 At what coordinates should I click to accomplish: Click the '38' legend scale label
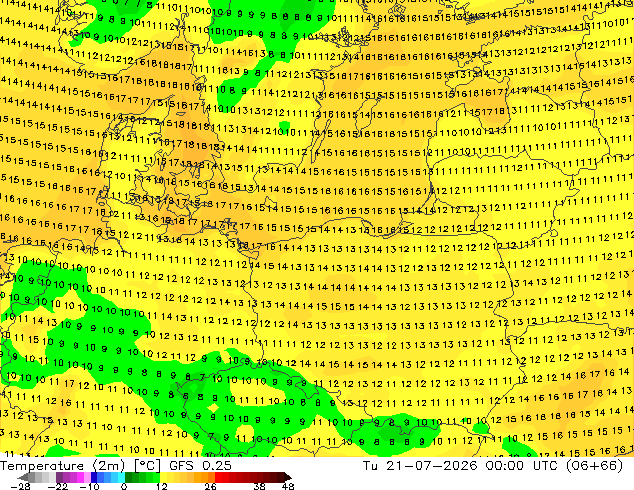pyautogui.click(x=260, y=486)
